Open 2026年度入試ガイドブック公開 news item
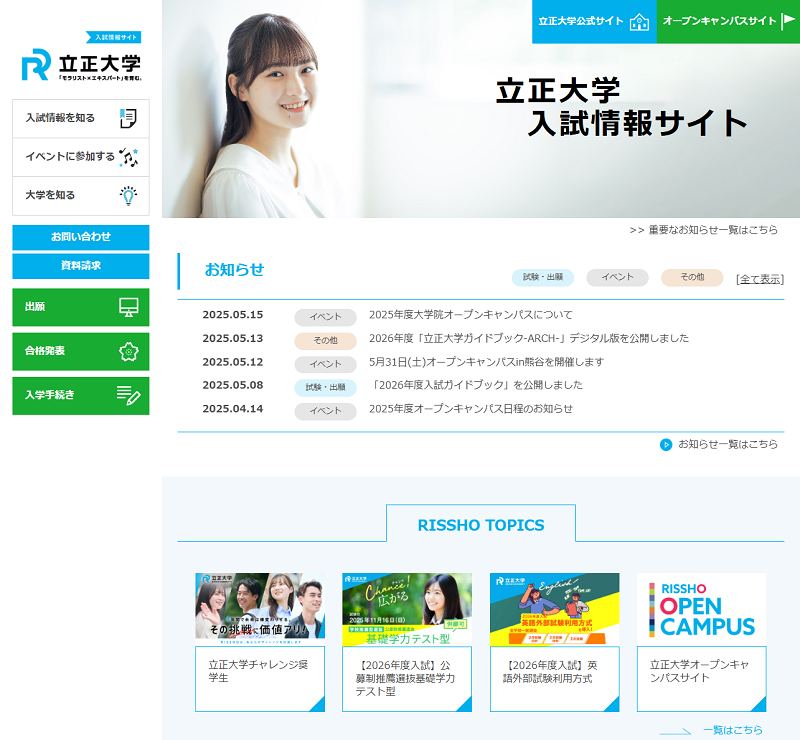The height and width of the screenshot is (740, 800). pos(476,385)
